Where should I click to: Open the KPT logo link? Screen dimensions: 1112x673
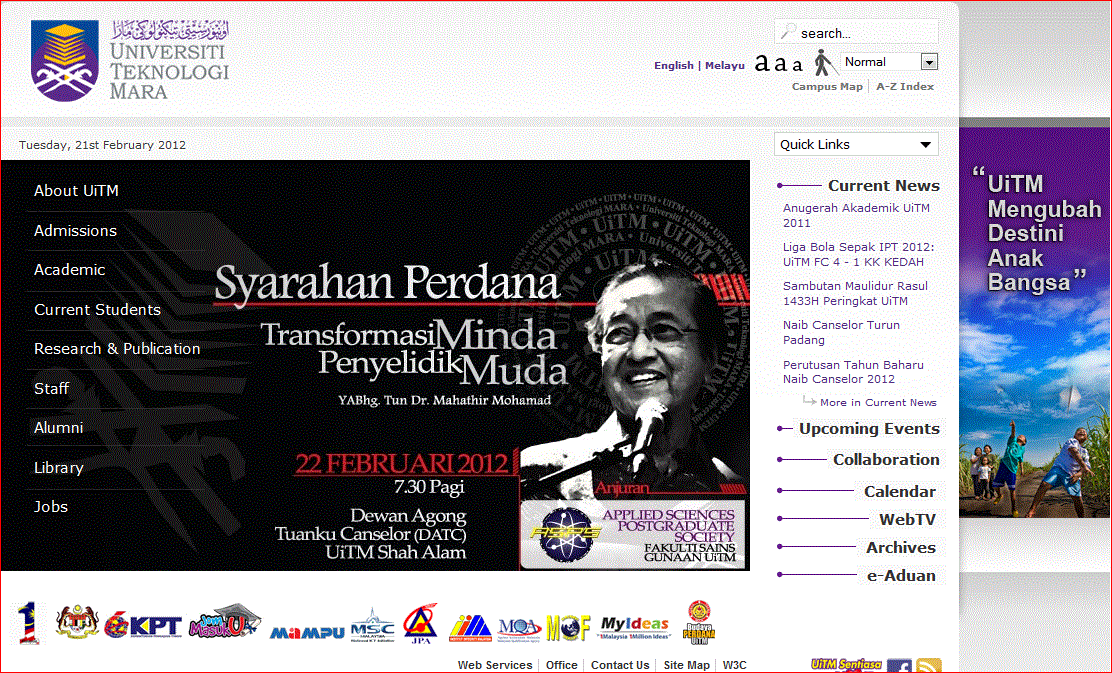click(143, 625)
